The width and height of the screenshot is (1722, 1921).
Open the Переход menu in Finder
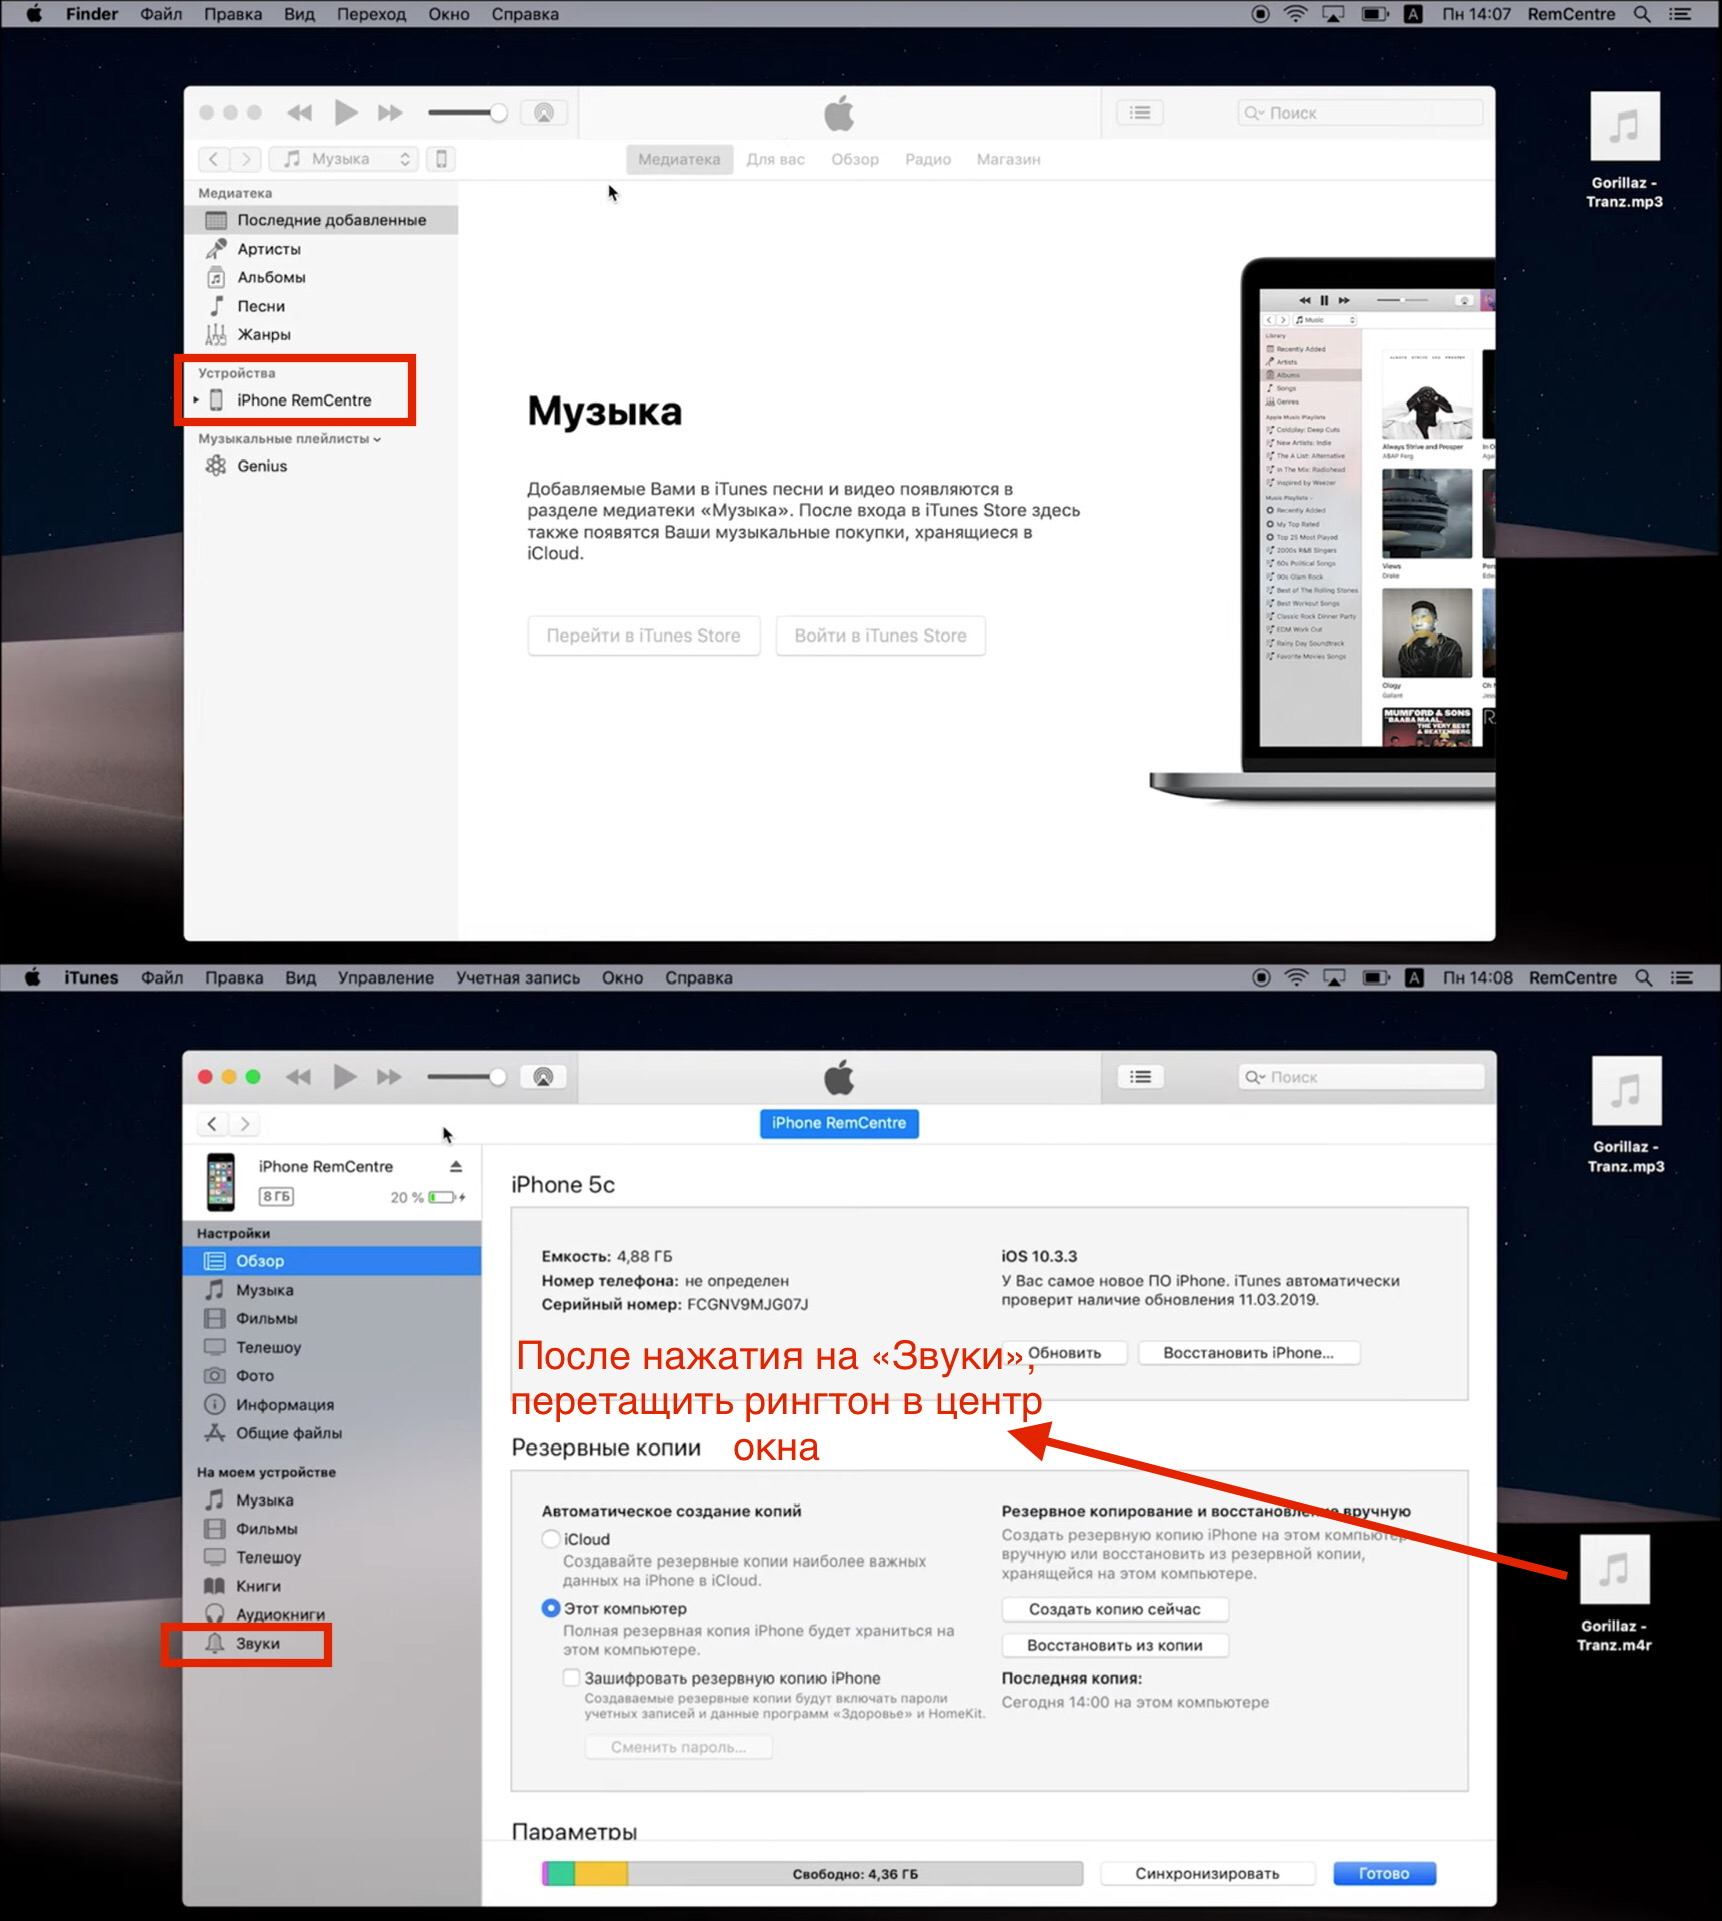371,14
